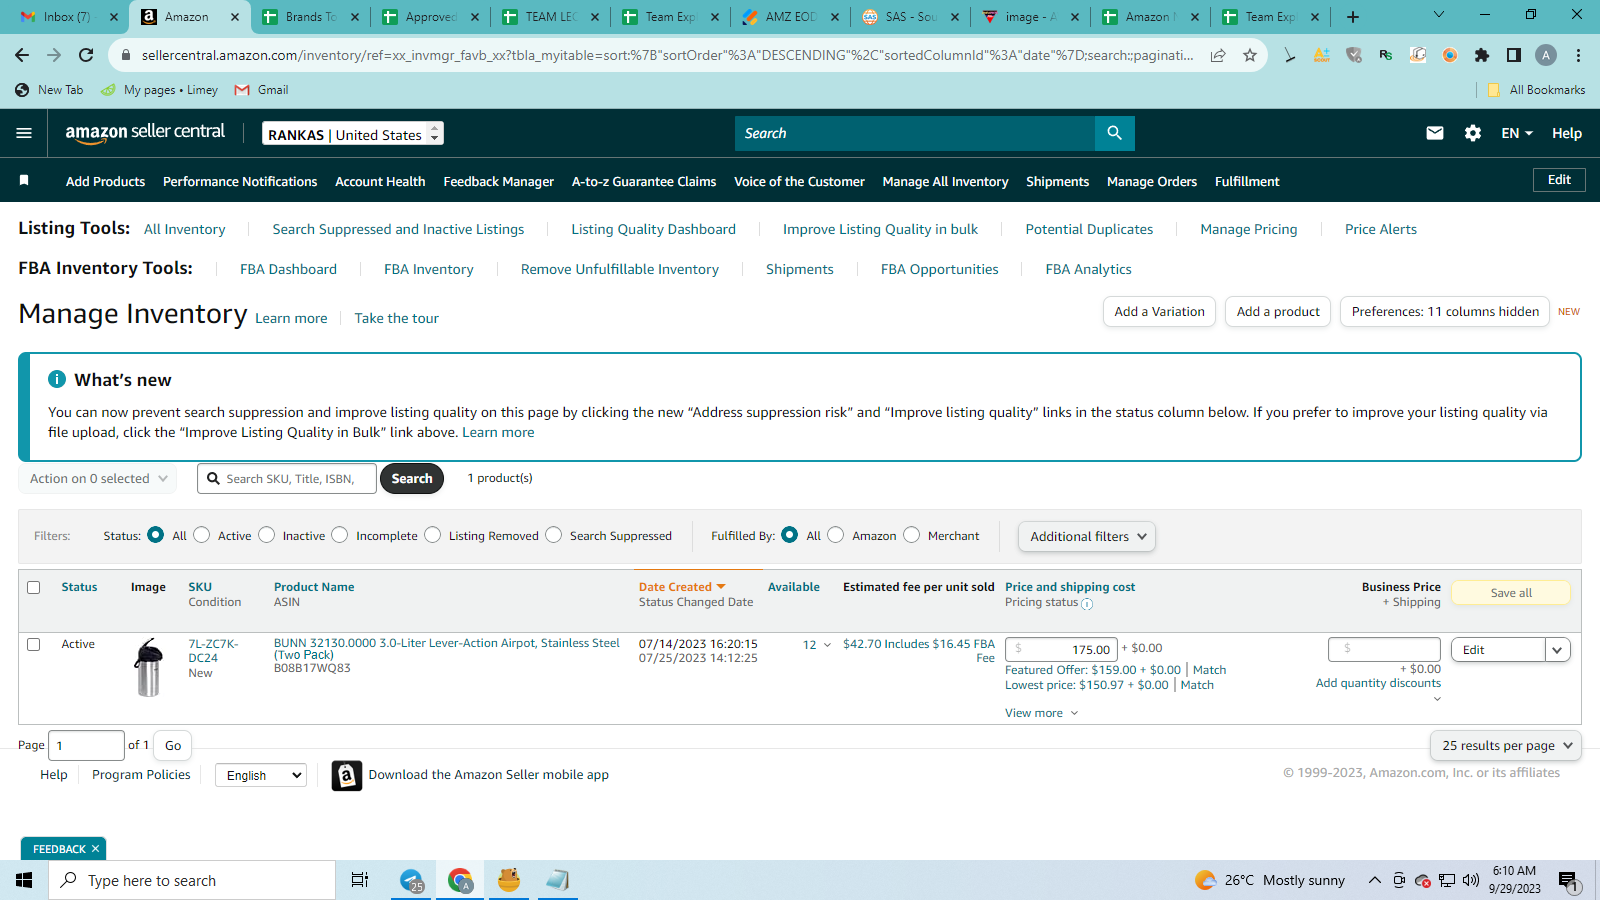Screen dimensions: 1600x900
Task: Open Listing Quality Dashboard link
Action: (x=653, y=229)
